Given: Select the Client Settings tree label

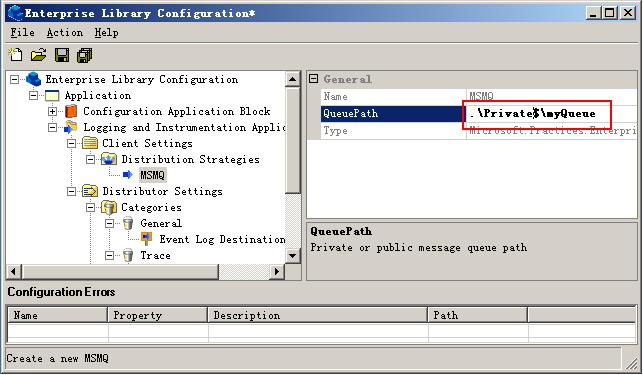Looking at the screenshot, I should 147,143.
